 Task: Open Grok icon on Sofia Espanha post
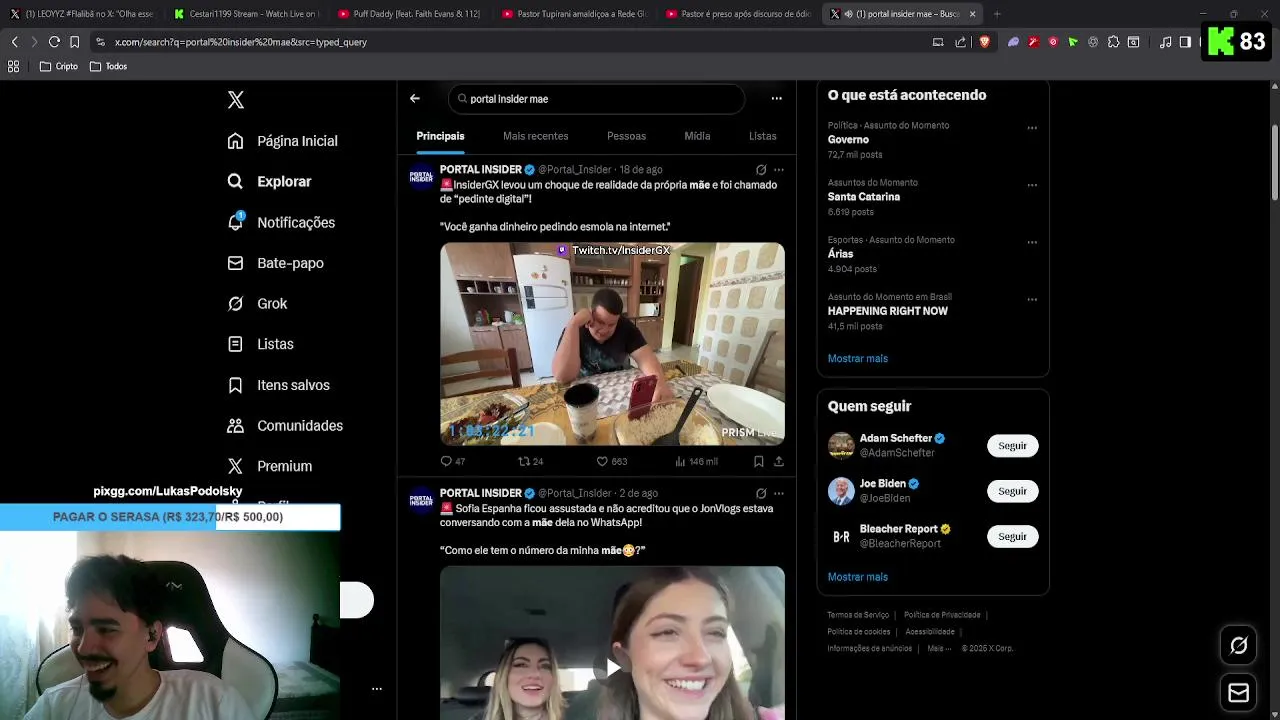(x=761, y=493)
